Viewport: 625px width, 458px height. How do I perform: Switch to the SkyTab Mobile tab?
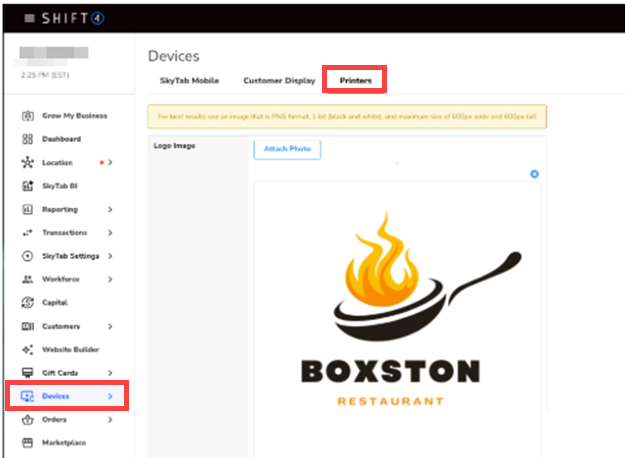[189, 80]
